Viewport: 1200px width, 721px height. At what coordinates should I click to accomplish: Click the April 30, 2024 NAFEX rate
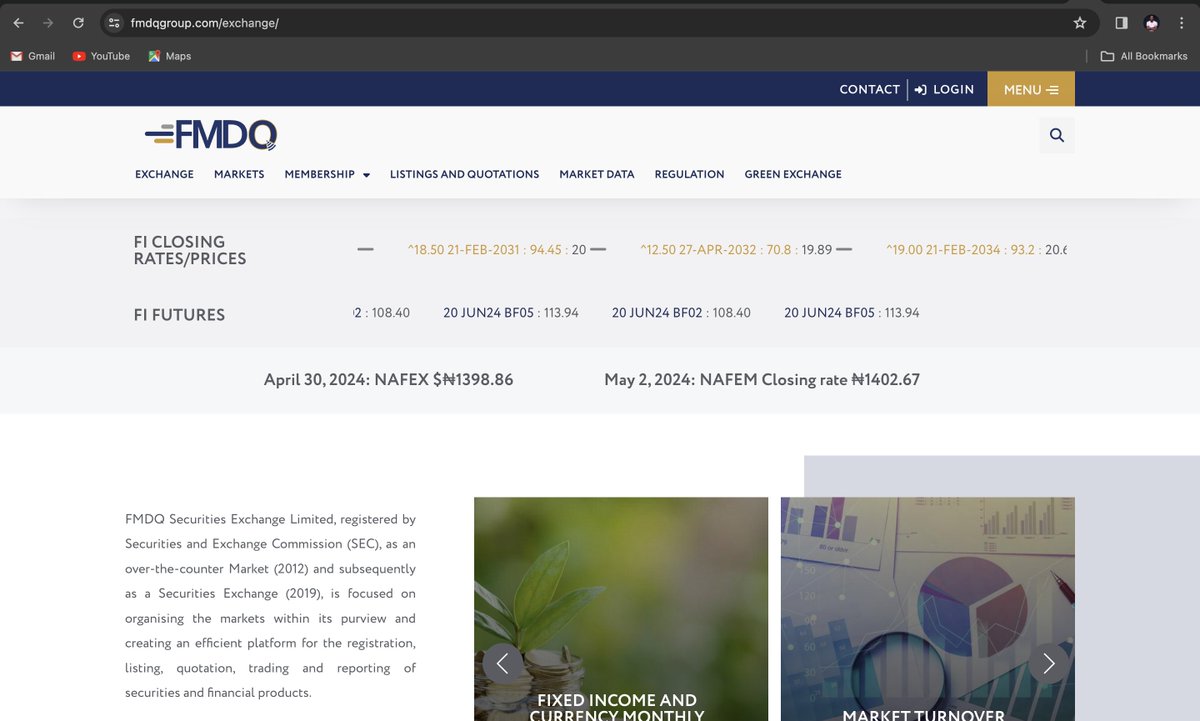click(x=389, y=380)
